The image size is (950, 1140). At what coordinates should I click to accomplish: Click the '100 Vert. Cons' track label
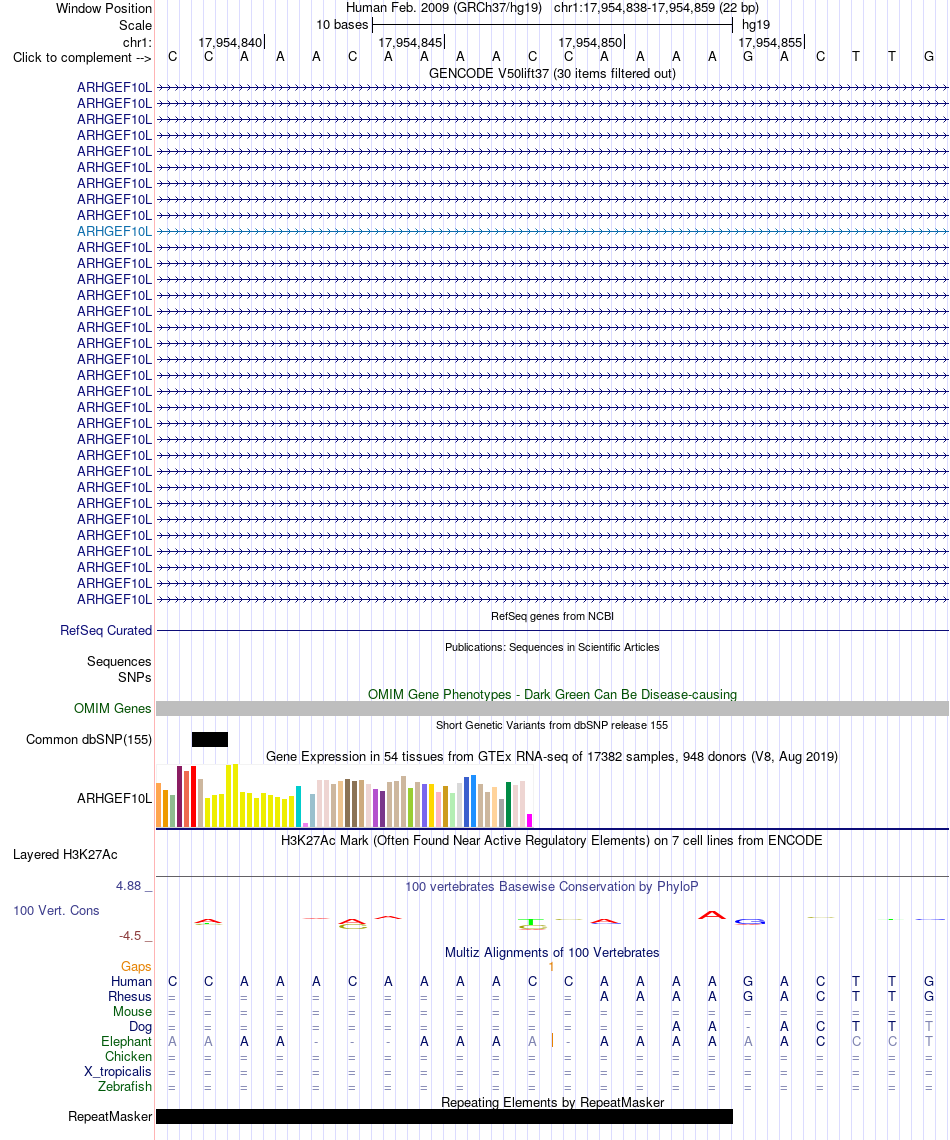point(56,910)
